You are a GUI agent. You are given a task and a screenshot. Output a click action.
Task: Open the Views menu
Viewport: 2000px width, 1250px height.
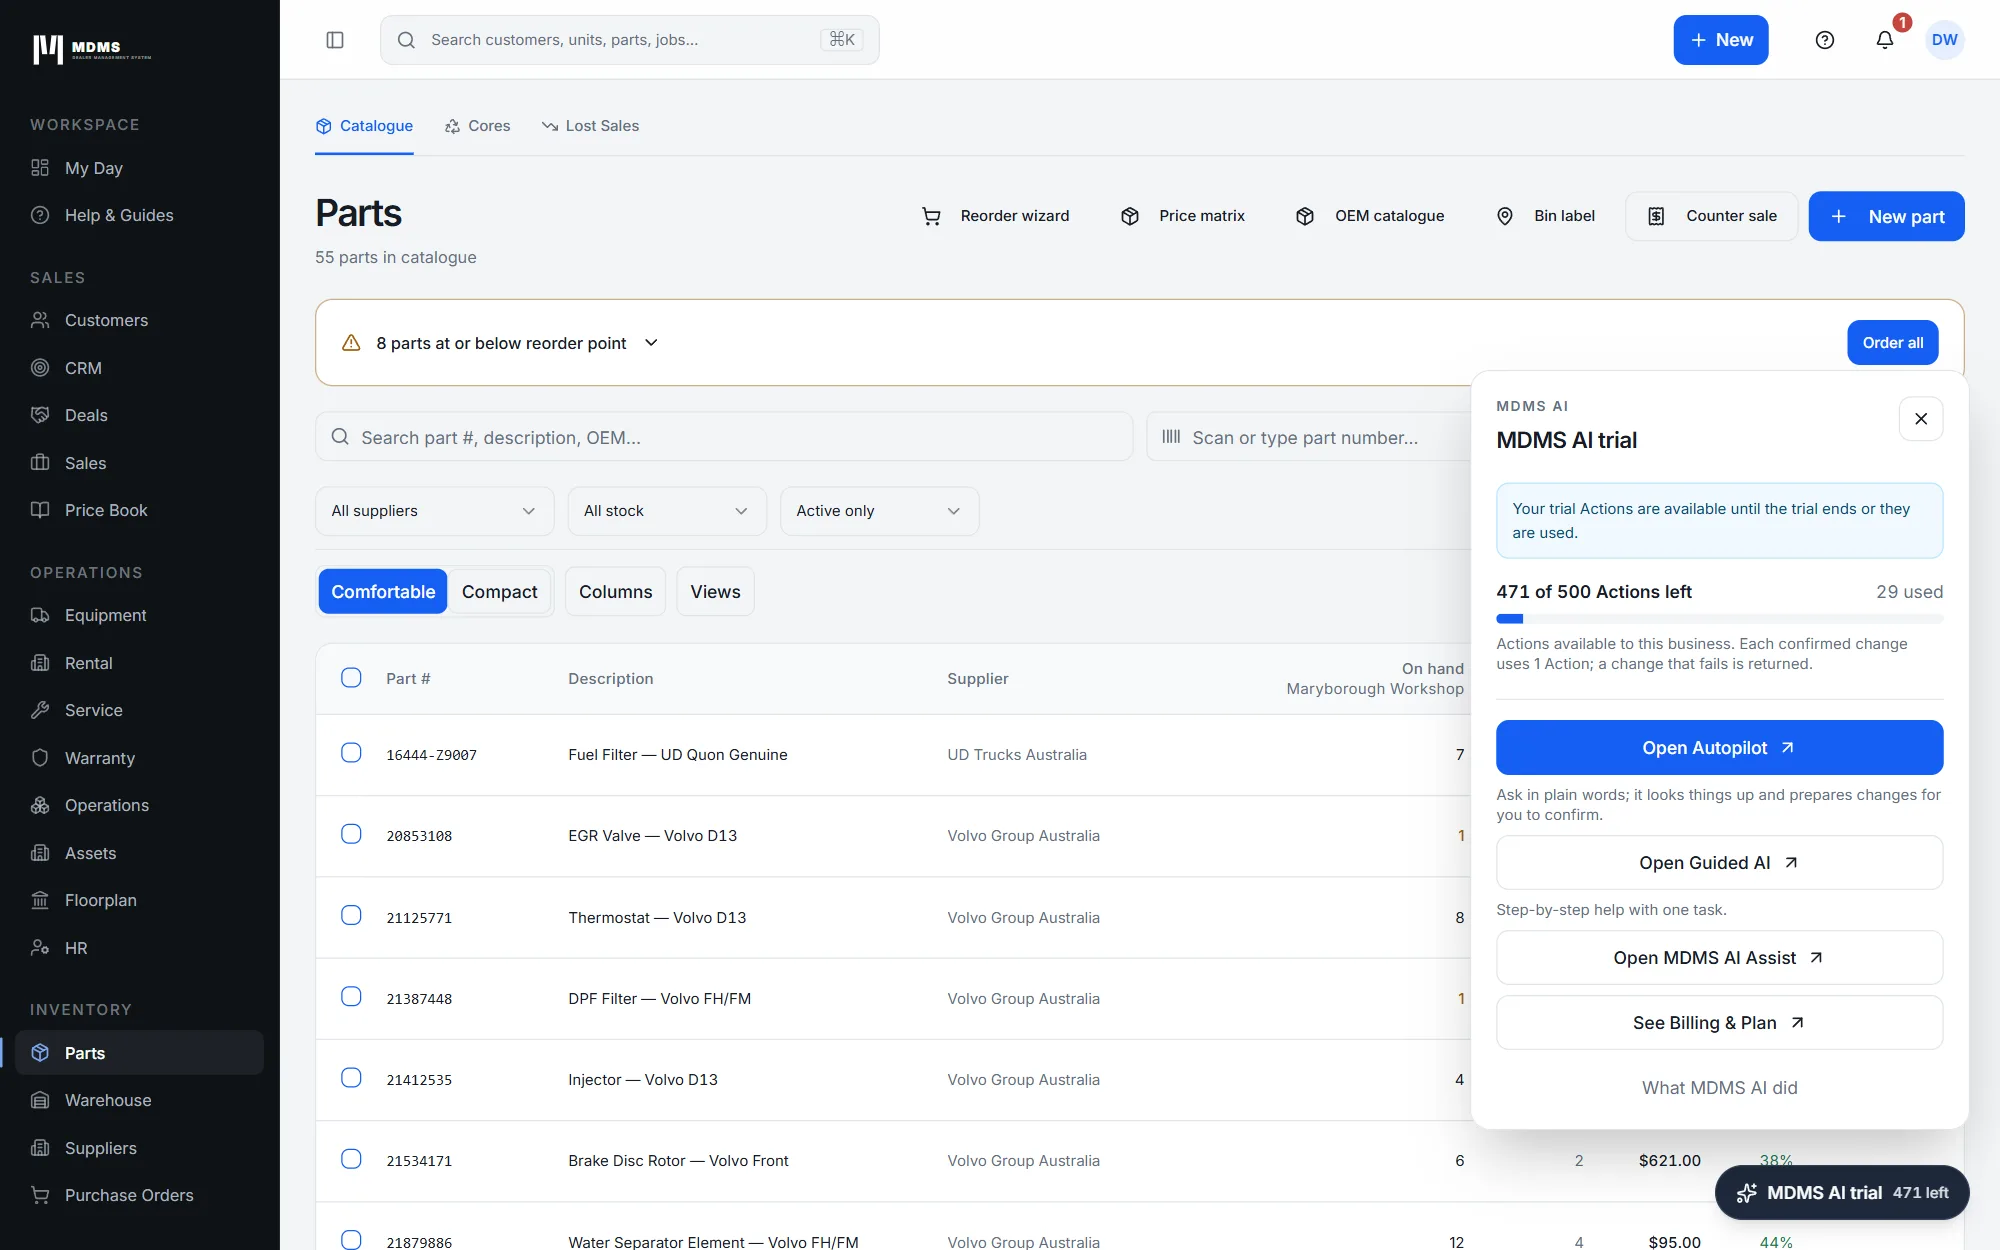tap(715, 592)
